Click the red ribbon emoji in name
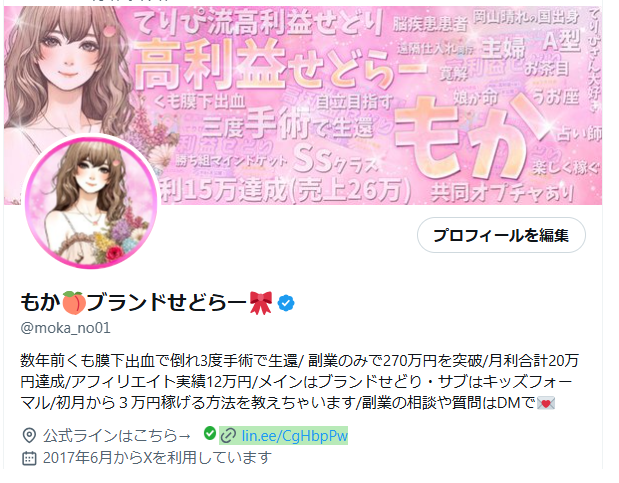Screen dimensions: 619x483 point(261,303)
